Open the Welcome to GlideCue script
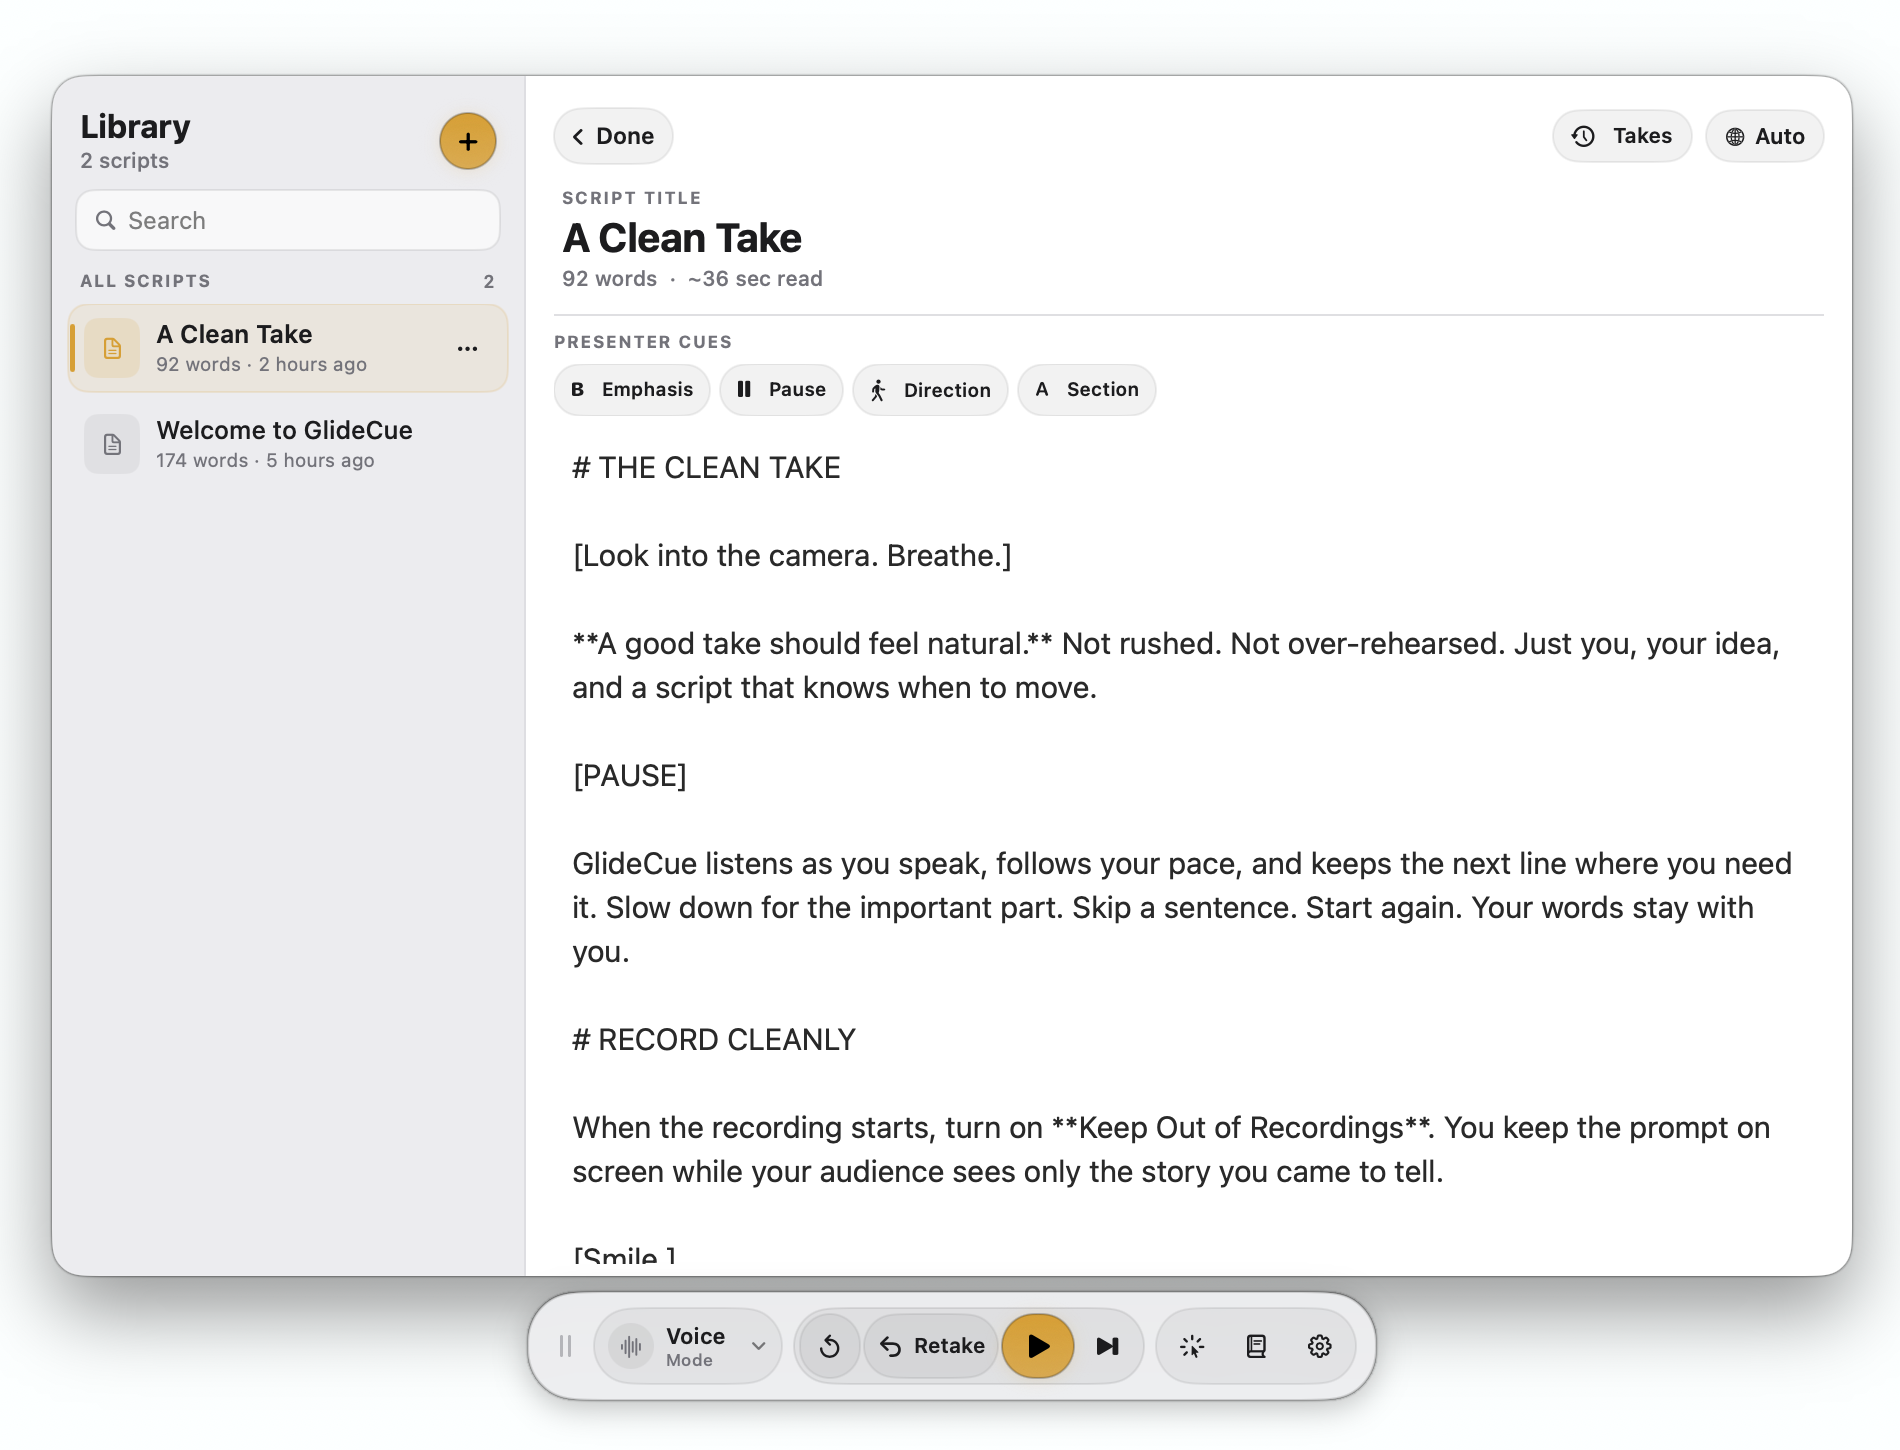Viewport: 1900px width, 1450px height. click(x=288, y=444)
